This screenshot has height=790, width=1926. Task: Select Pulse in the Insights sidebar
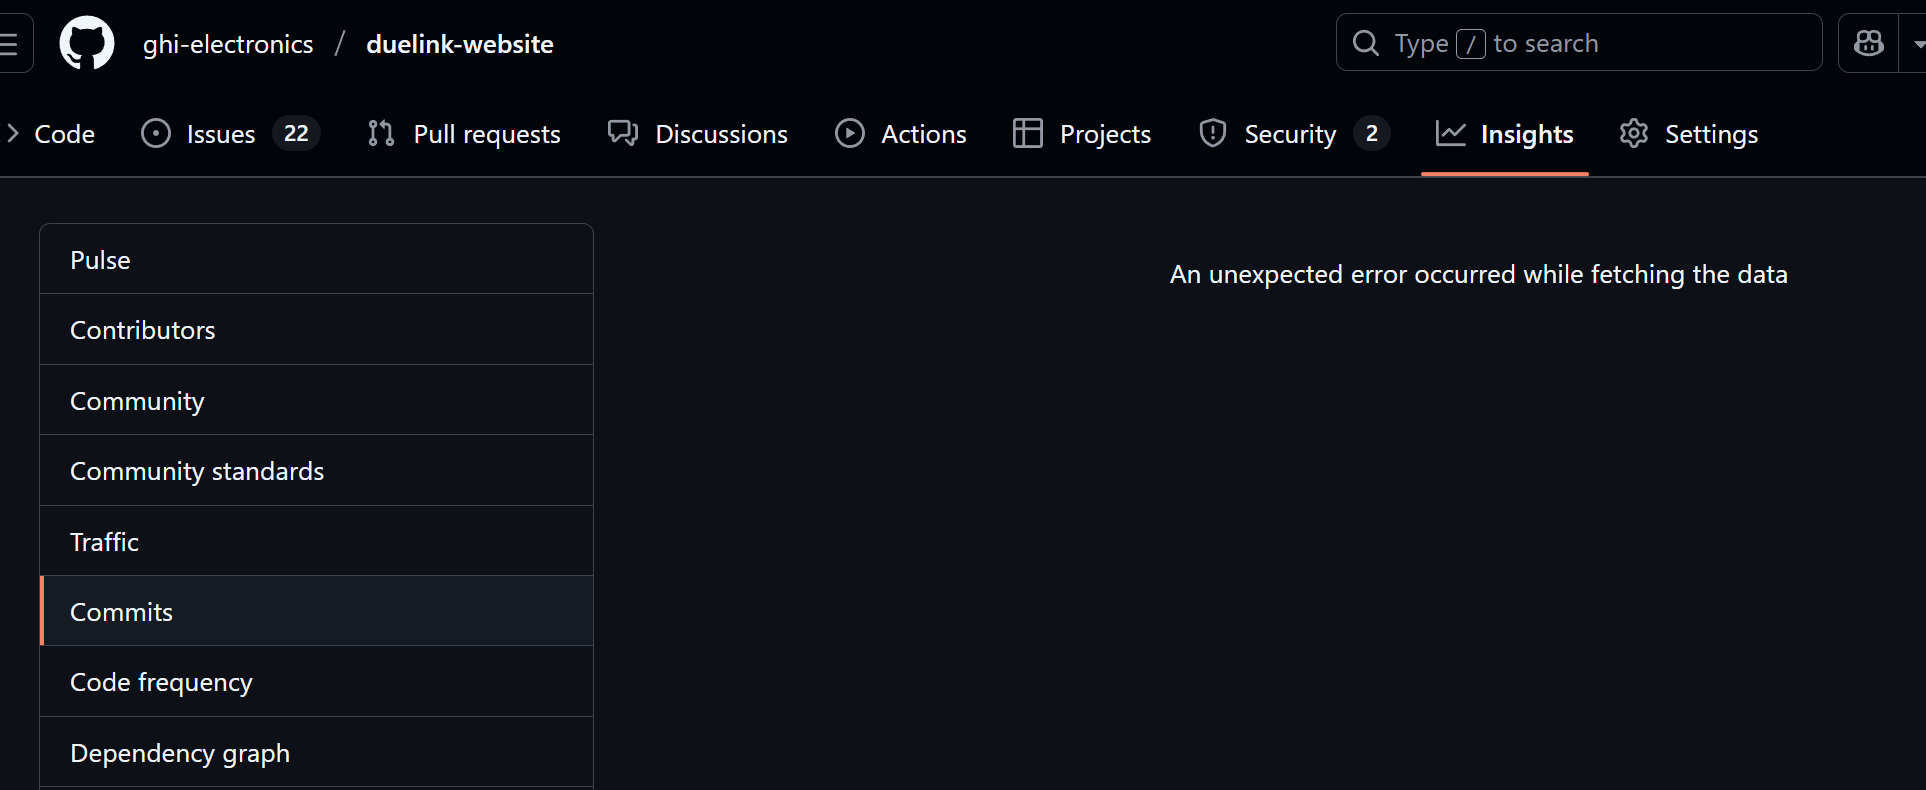pyautogui.click(x=100, y=260)
